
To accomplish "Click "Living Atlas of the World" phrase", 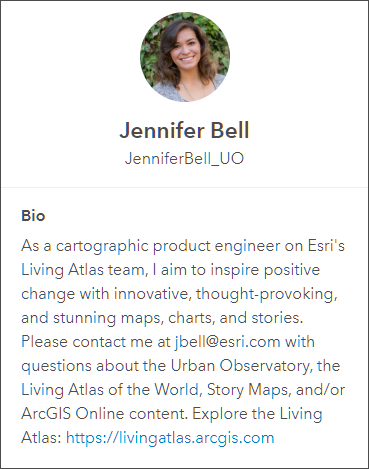I will 111,390.
